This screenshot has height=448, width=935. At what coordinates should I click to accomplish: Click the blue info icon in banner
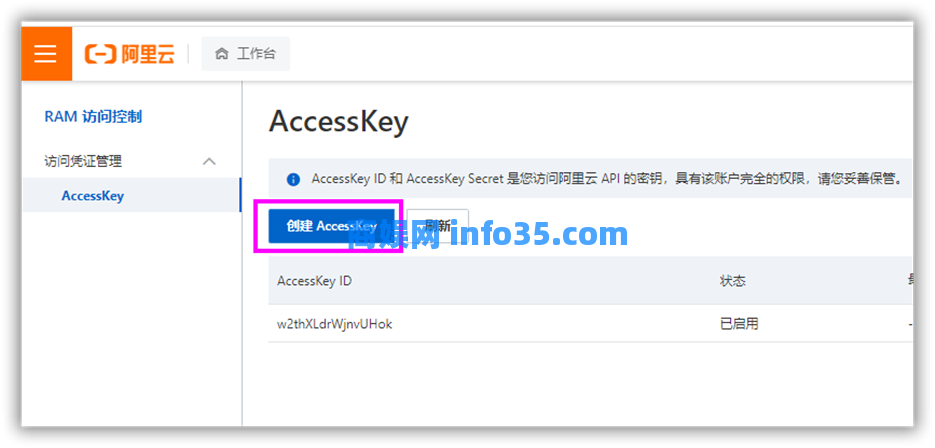click(x=293, y=179)
